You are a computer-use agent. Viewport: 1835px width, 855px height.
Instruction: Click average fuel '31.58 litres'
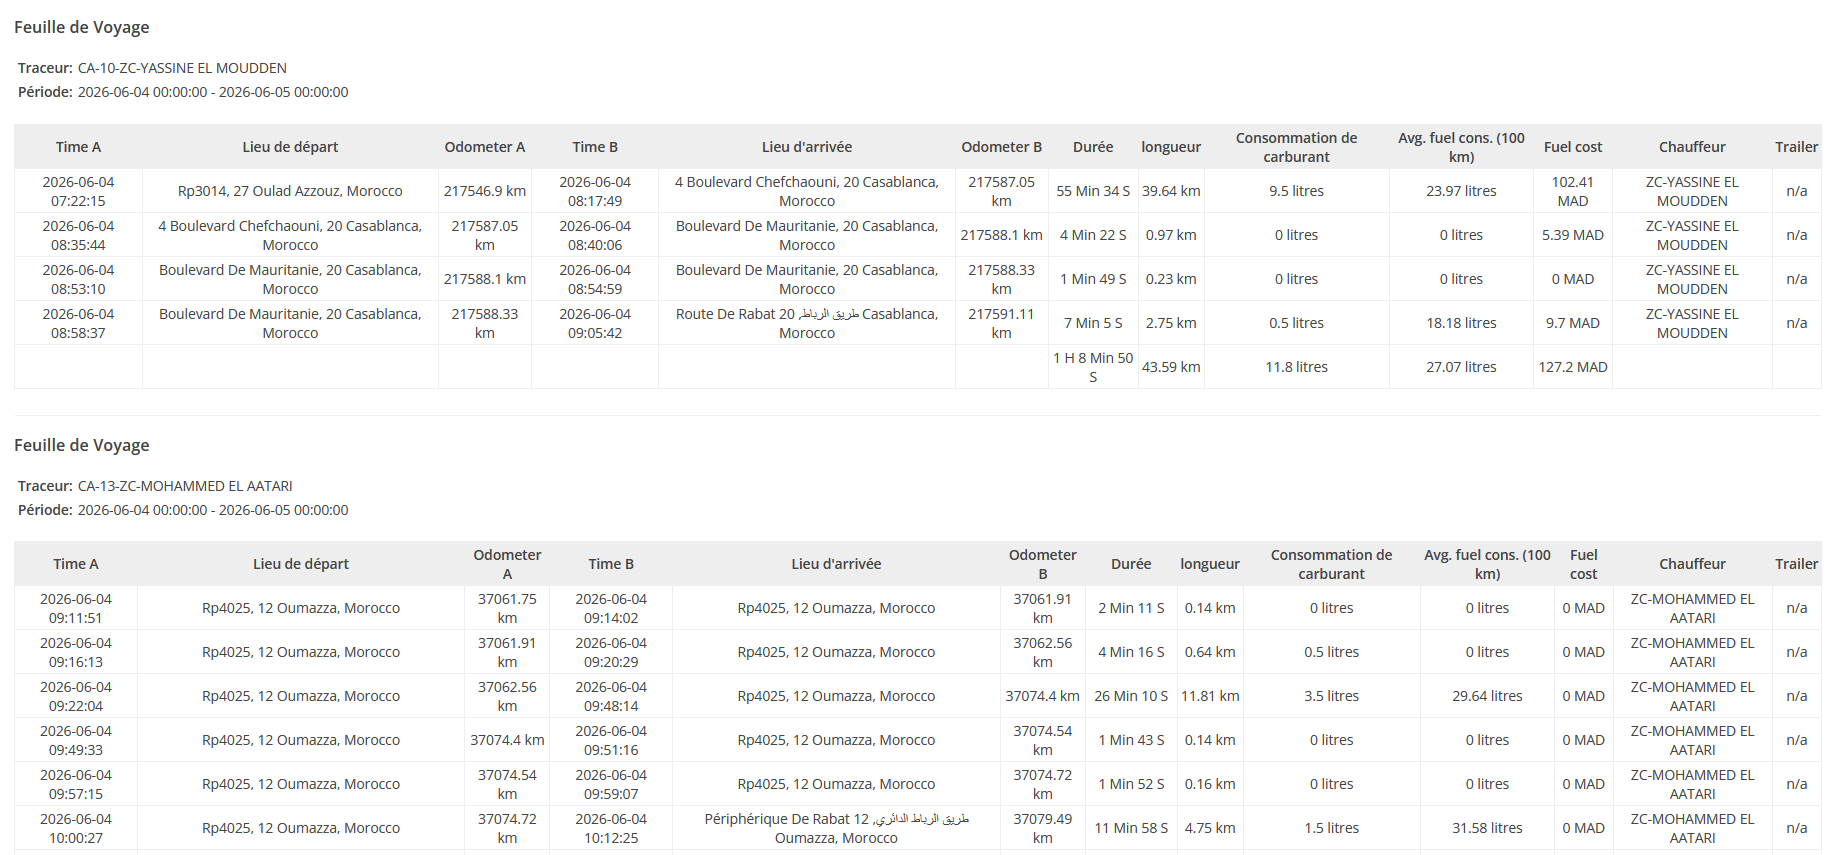(1487, 828)
